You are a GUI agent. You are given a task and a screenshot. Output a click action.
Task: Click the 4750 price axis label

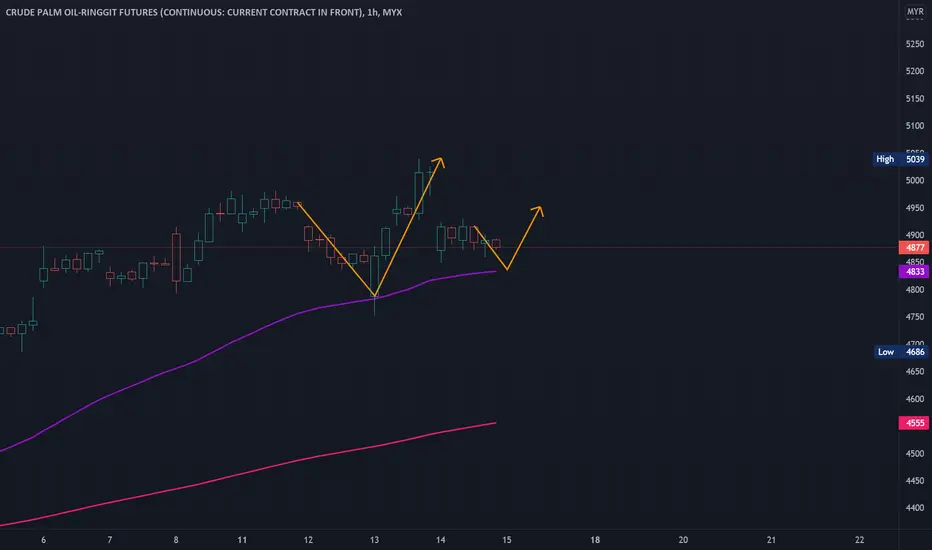(915, 318)
